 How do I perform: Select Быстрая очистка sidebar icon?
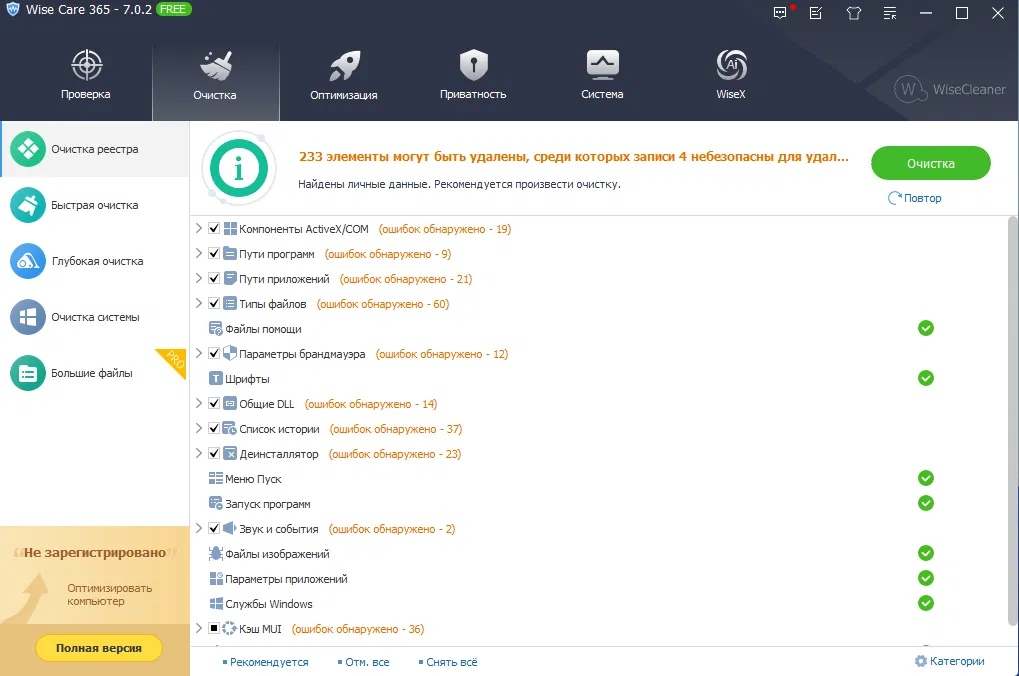(28, 205)
